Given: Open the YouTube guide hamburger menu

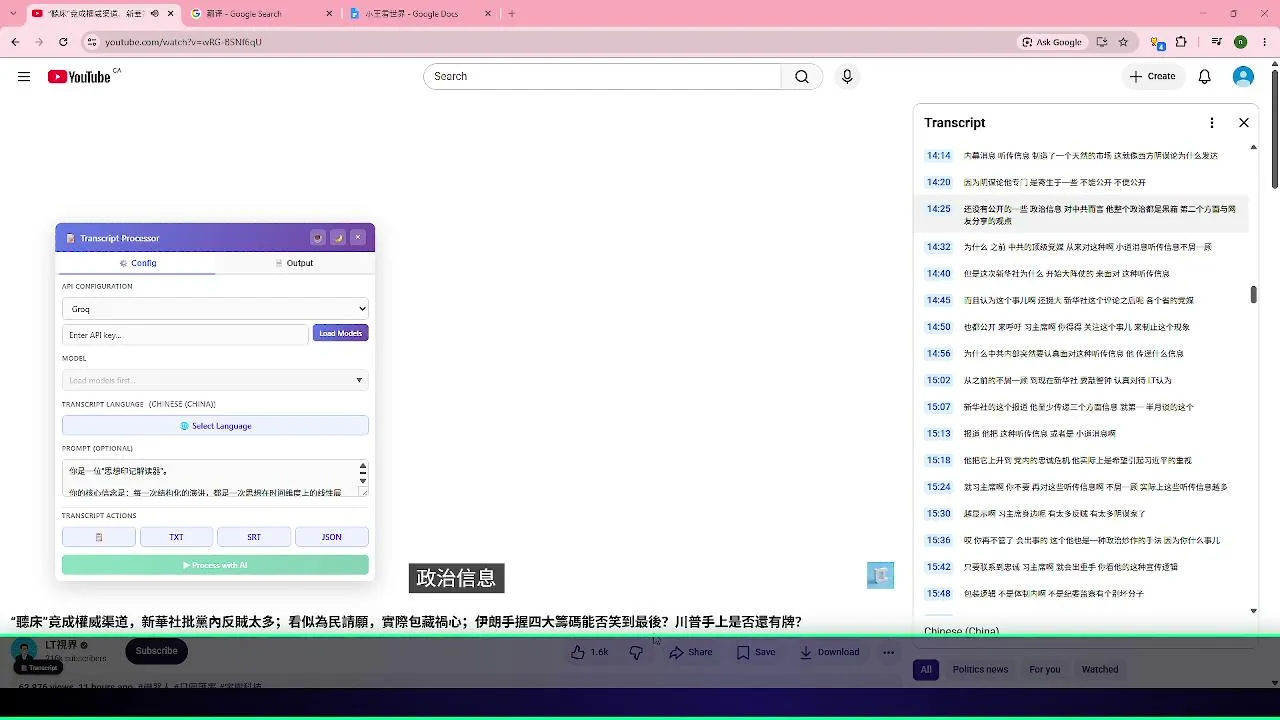Looking at the screenshot, I should tap(24, 77).
